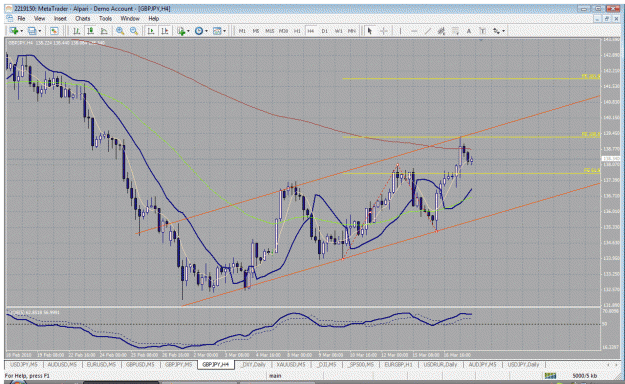Screen dimensions: 625x384
Task: Toggle the chart auto scroll button
Action: 151,31
